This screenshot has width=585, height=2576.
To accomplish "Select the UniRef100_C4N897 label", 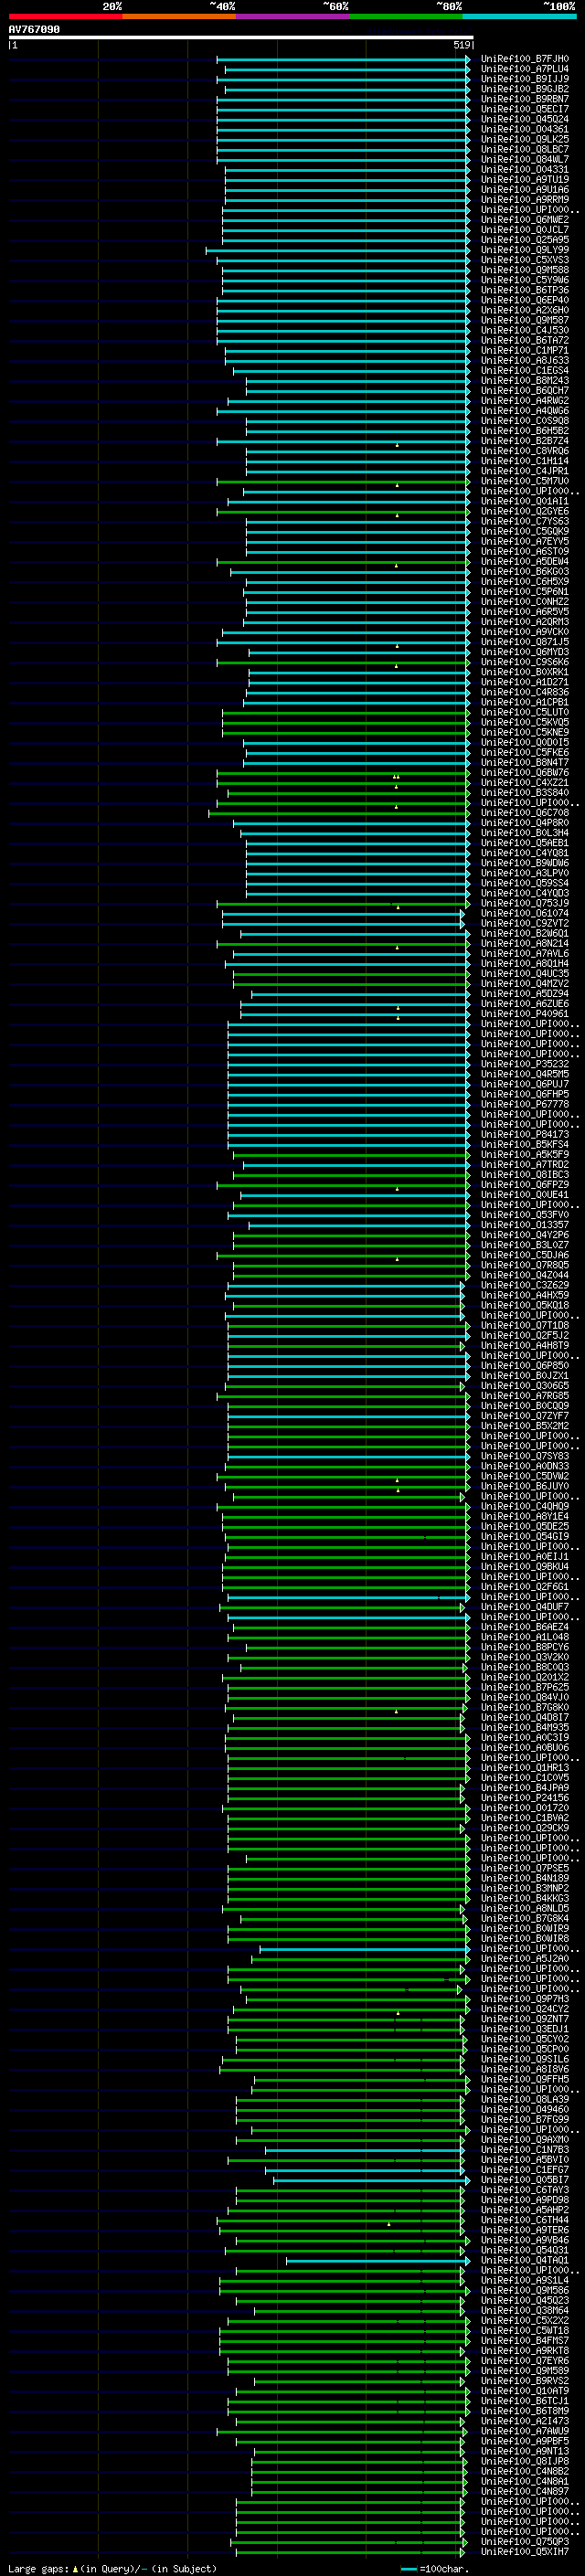I will coord(525,2491).
